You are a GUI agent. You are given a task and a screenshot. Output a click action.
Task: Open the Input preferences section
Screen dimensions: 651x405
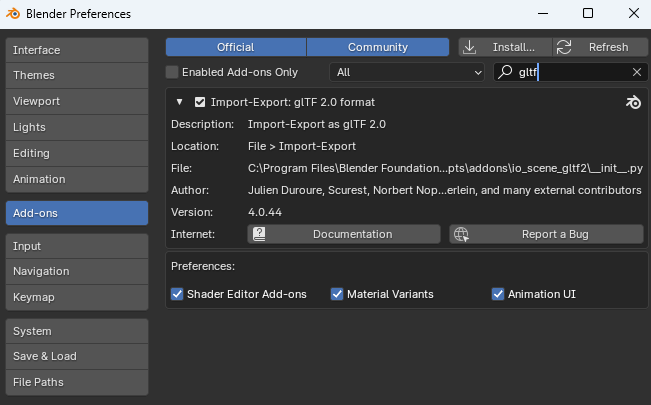[x=77, y=246]
